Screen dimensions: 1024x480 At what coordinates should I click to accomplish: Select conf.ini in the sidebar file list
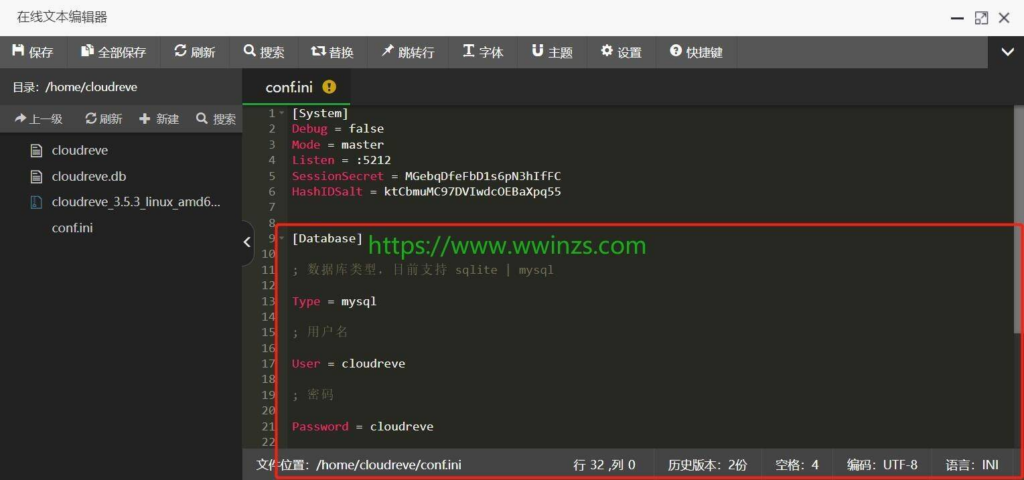click(x=72, y=229)
